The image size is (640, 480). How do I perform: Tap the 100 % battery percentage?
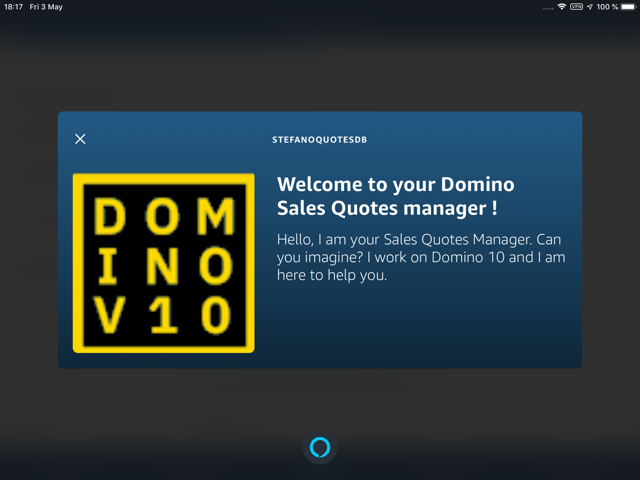point(607,7)
